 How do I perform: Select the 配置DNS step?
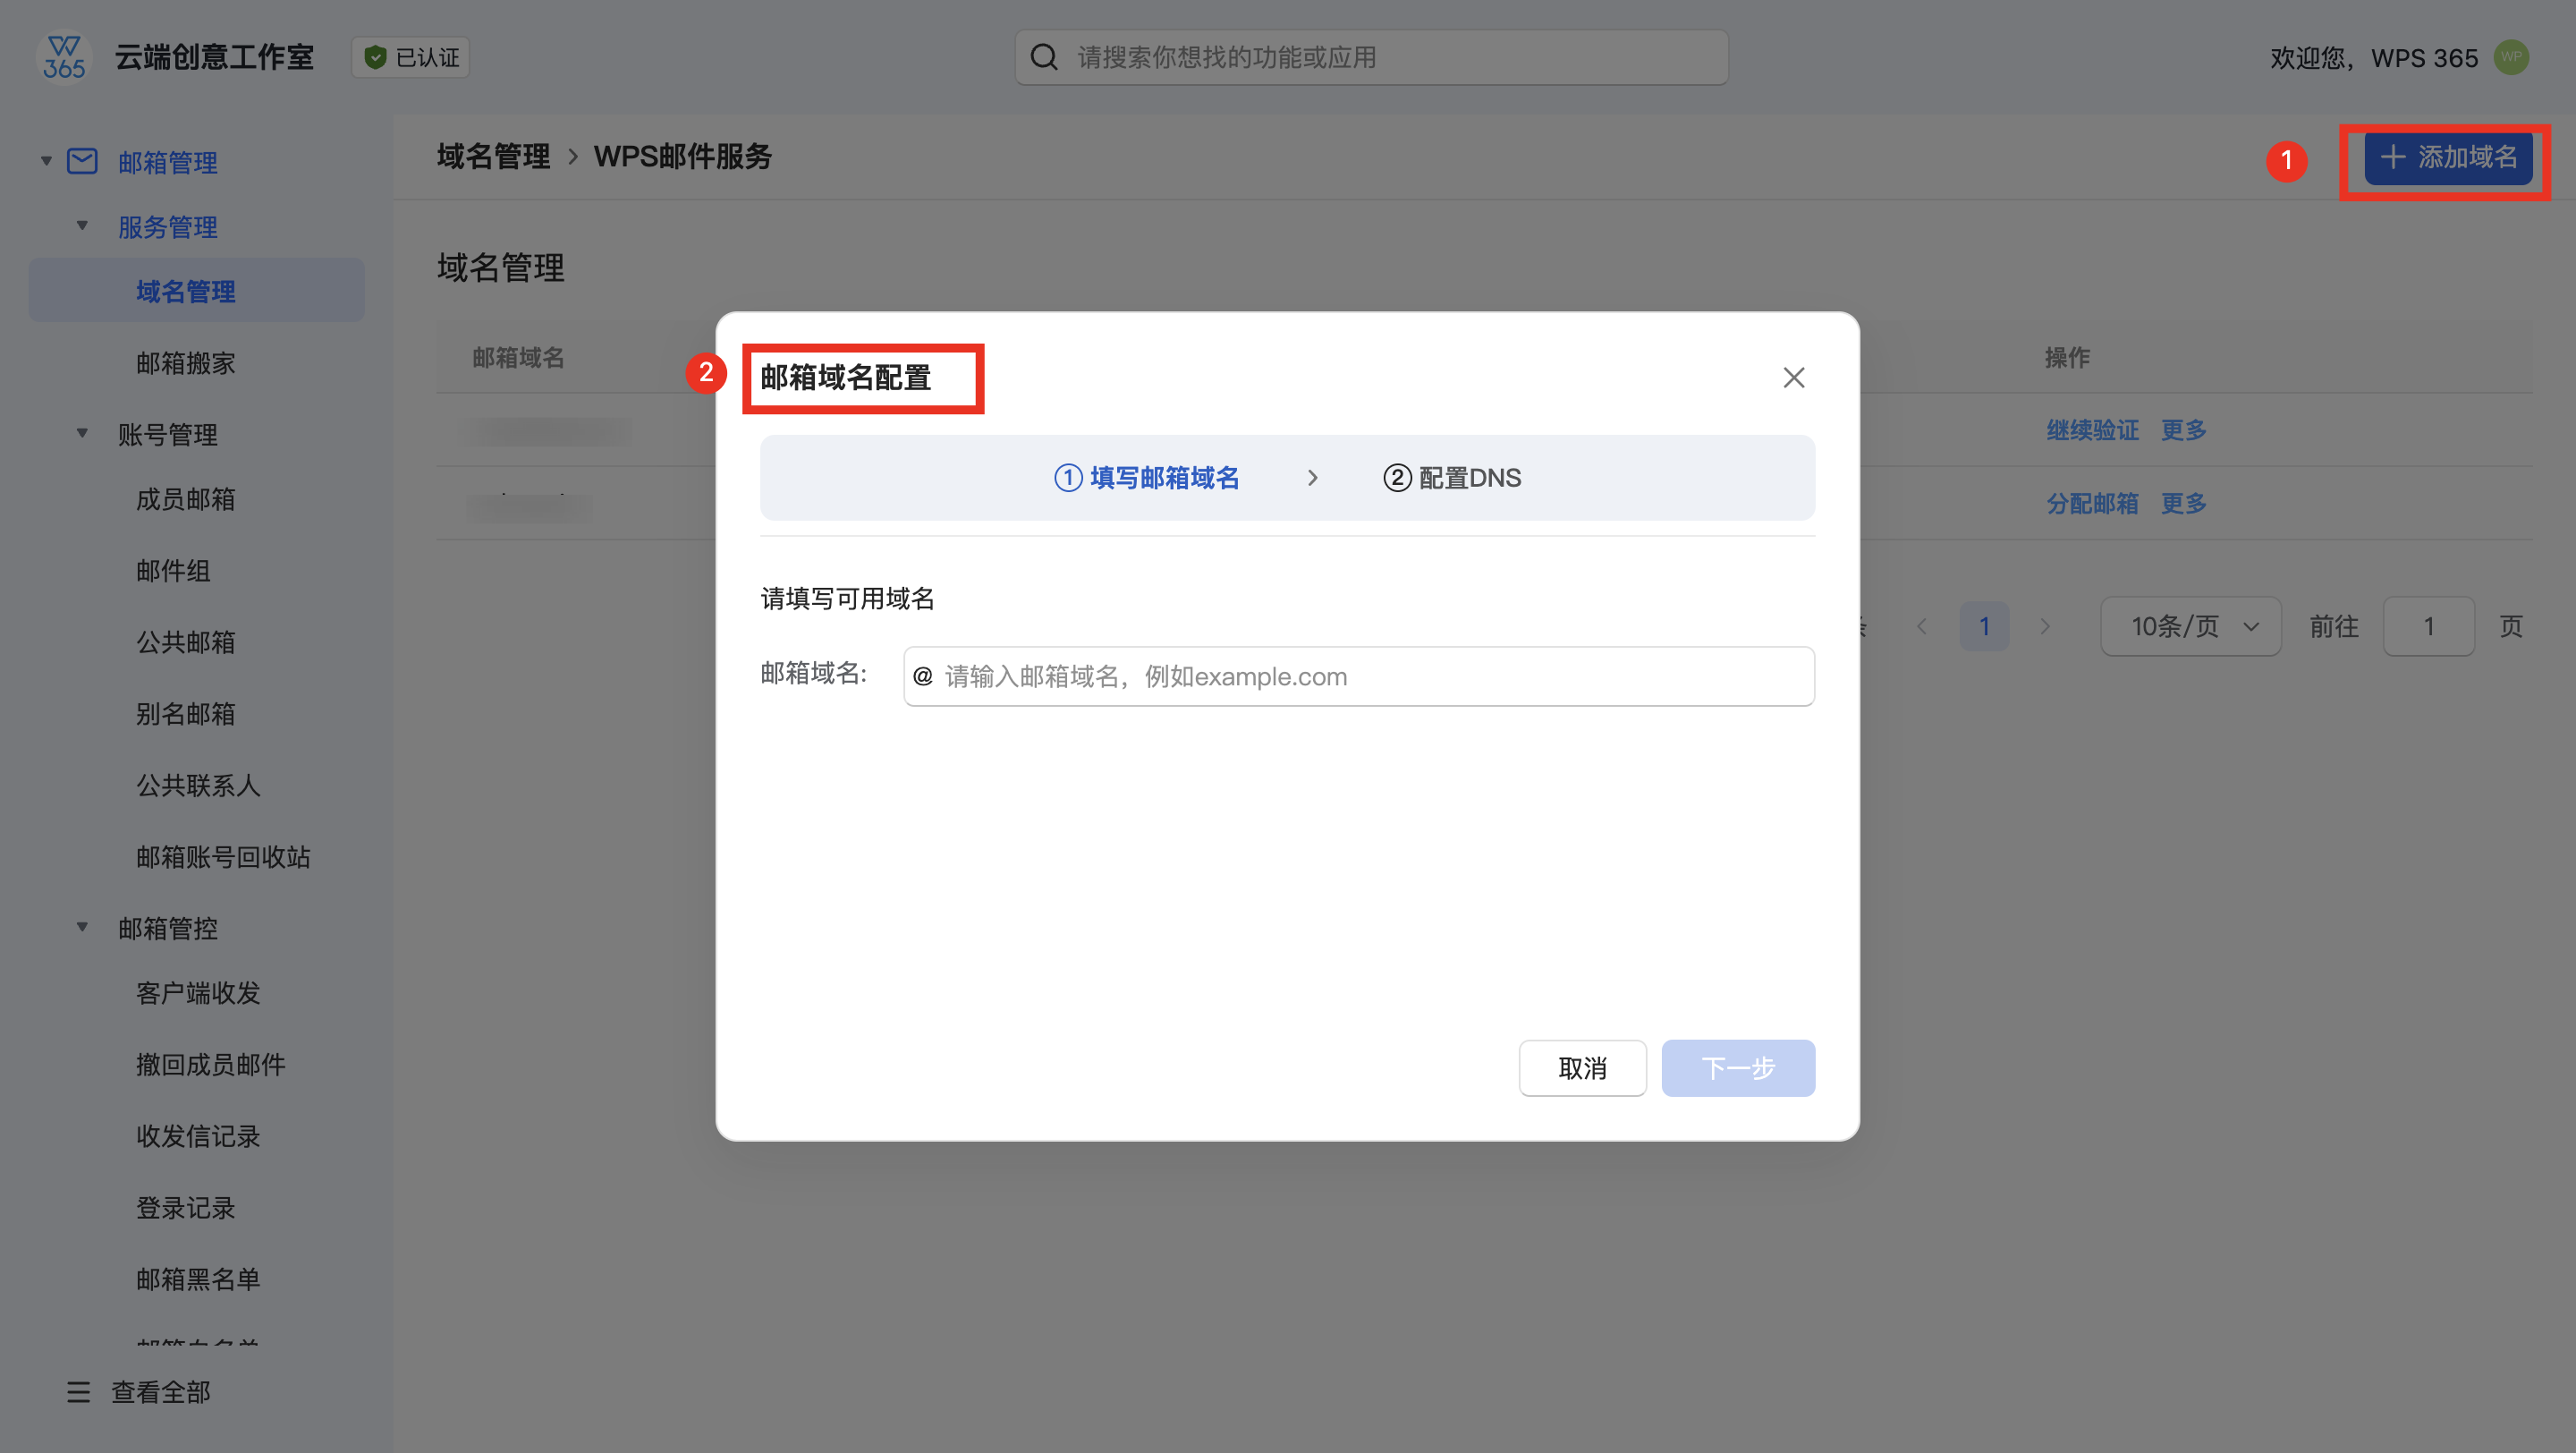(1452, 478)
